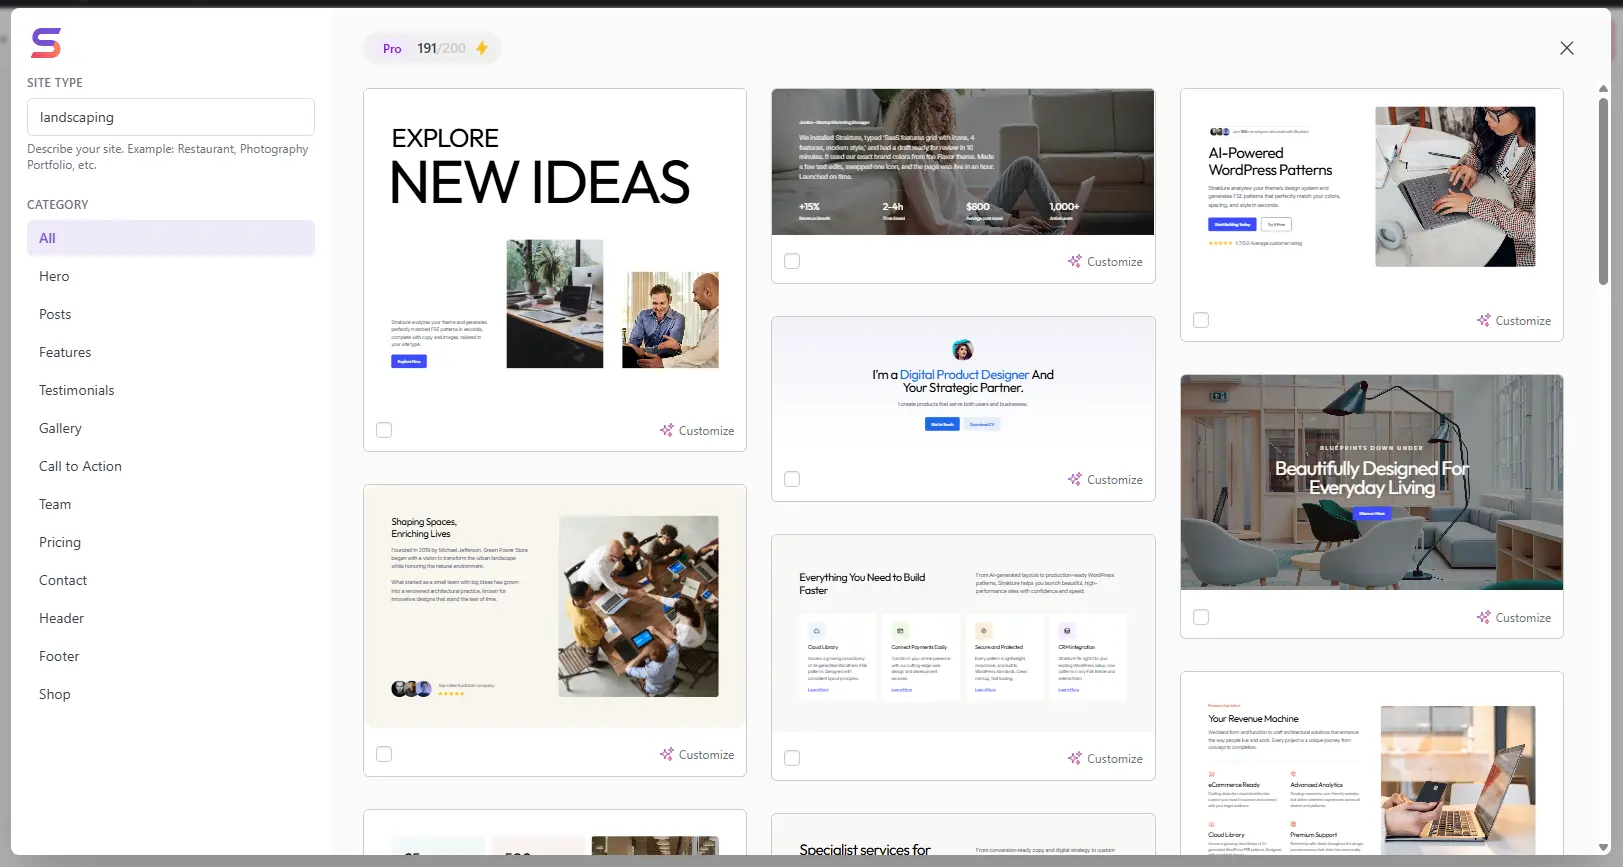Close the pattern library dialog
This screenshot has width=1623, height=867.
point(1566,48)
